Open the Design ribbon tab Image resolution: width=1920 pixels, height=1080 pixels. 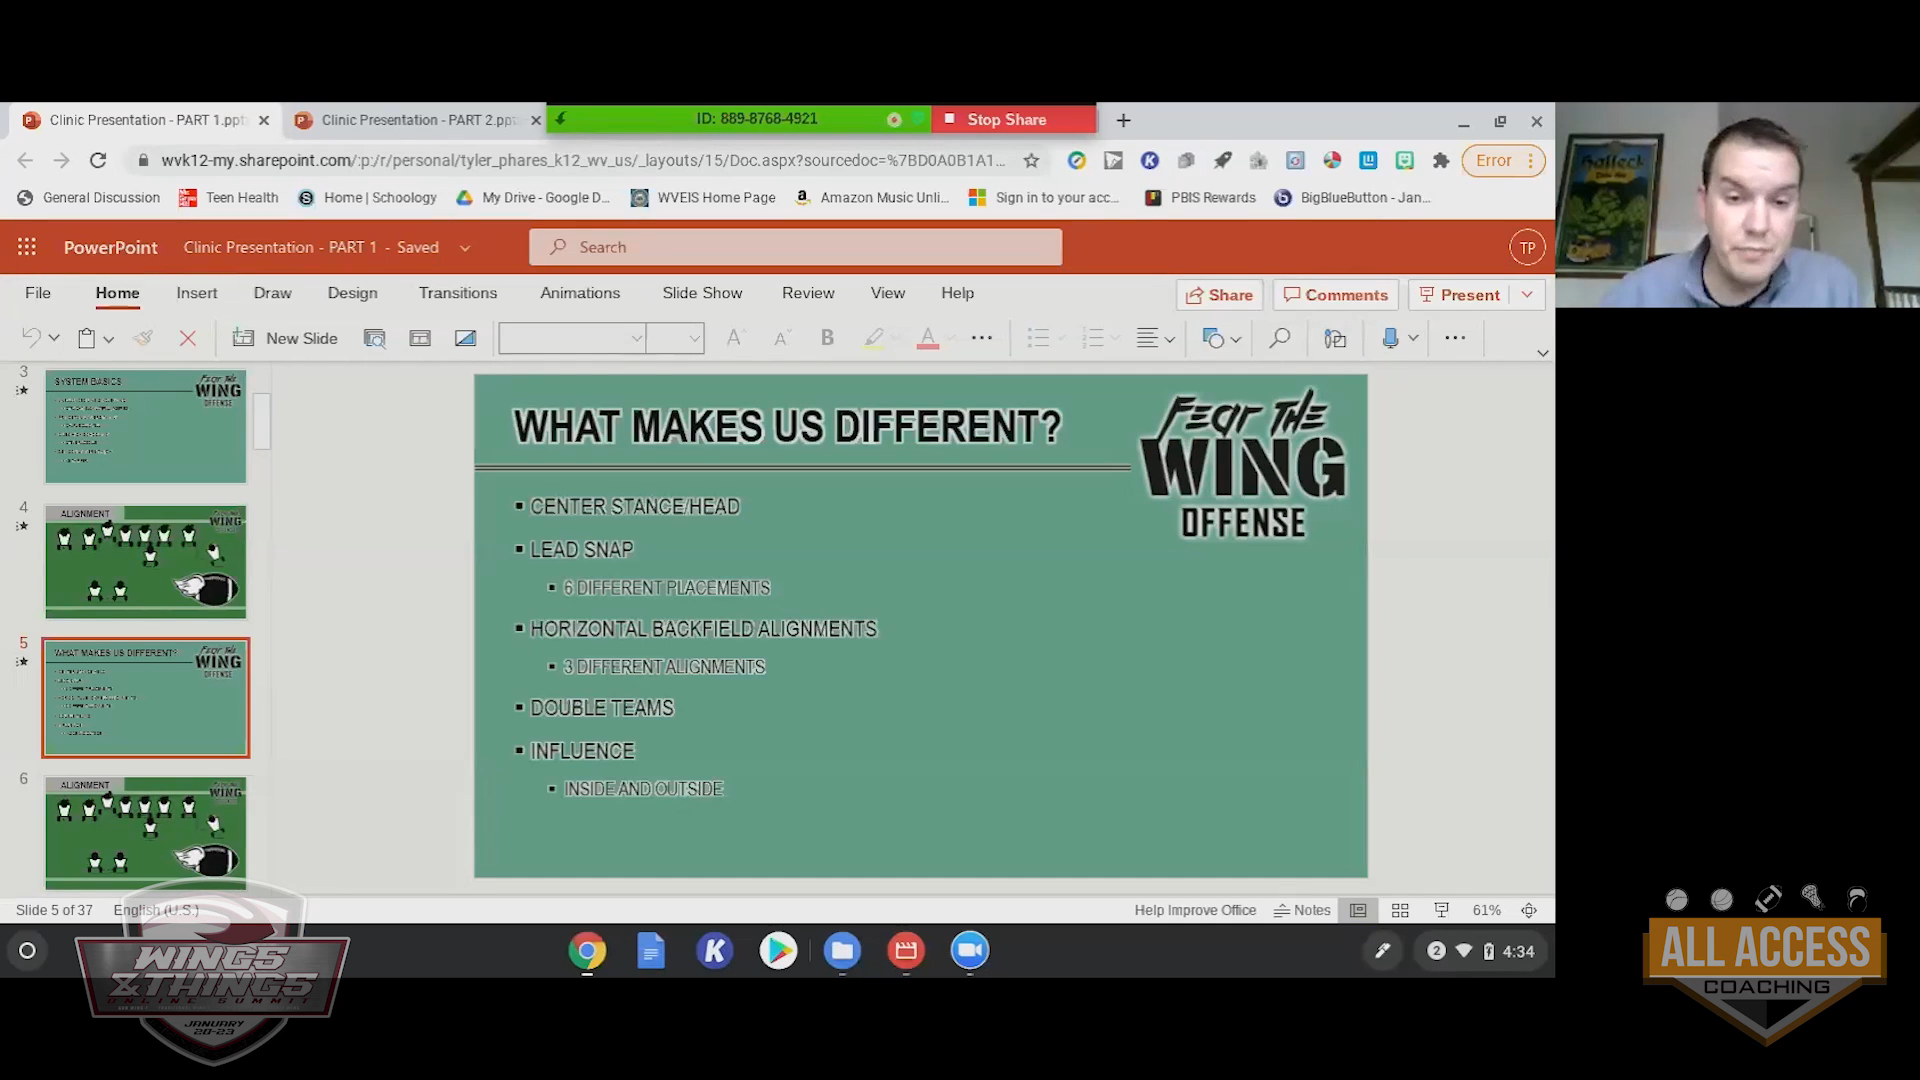352,293
